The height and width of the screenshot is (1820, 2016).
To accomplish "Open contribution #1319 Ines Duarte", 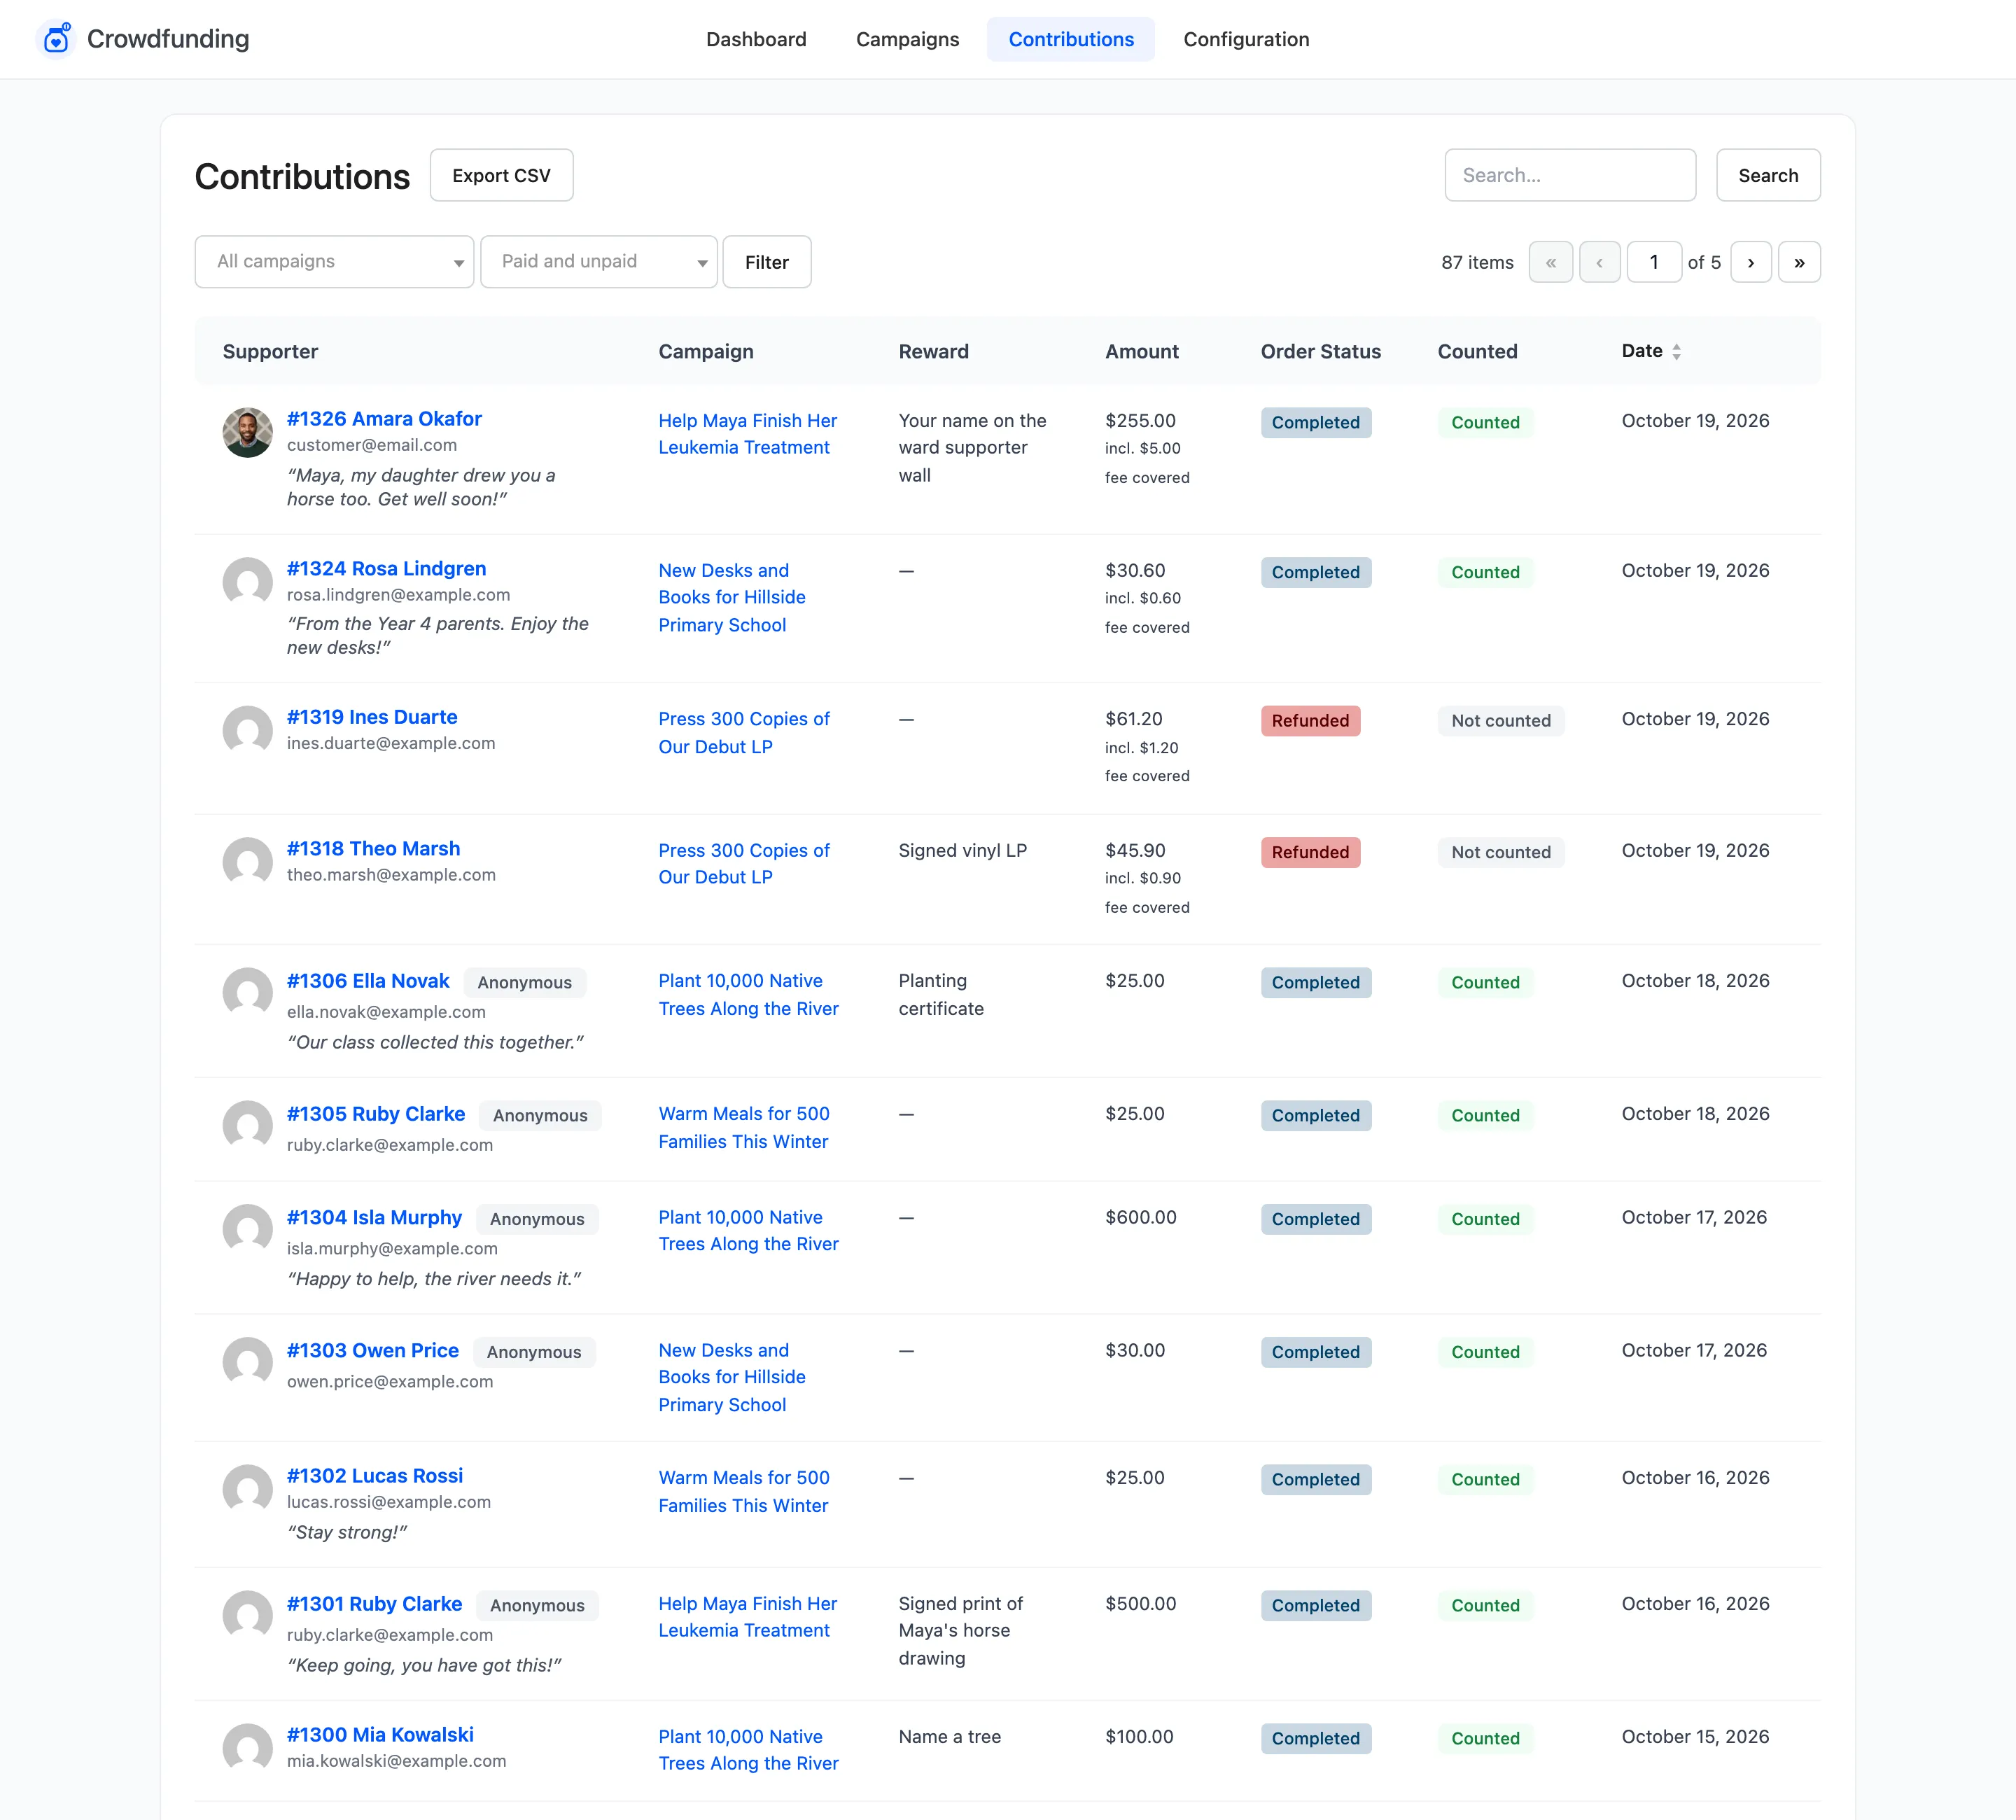I will pyautogui.click(x=372, y=717).
